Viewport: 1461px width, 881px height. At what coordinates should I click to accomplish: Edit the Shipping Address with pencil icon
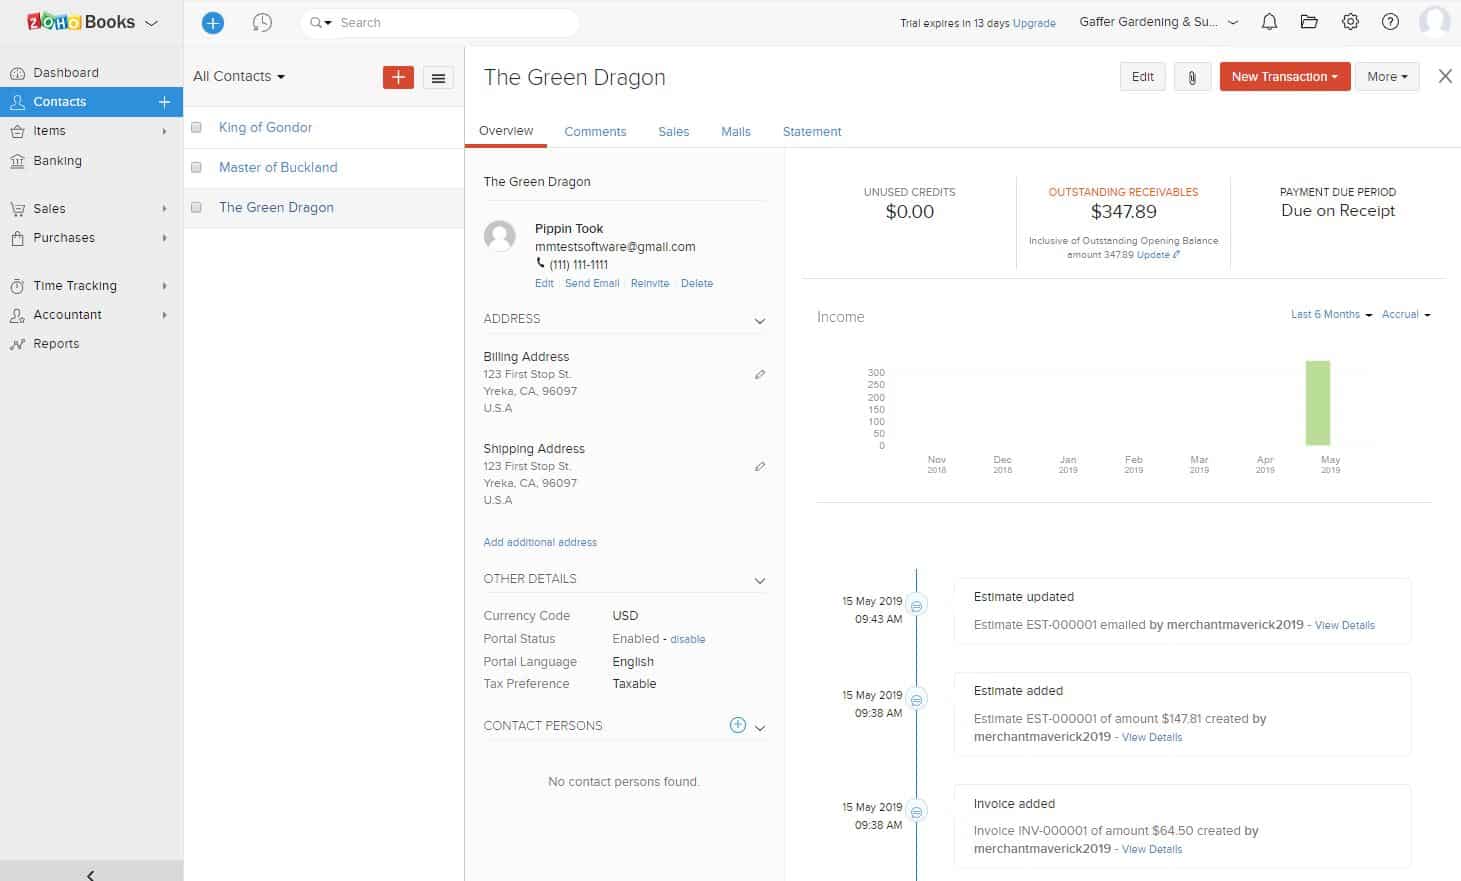coord(760,466)
